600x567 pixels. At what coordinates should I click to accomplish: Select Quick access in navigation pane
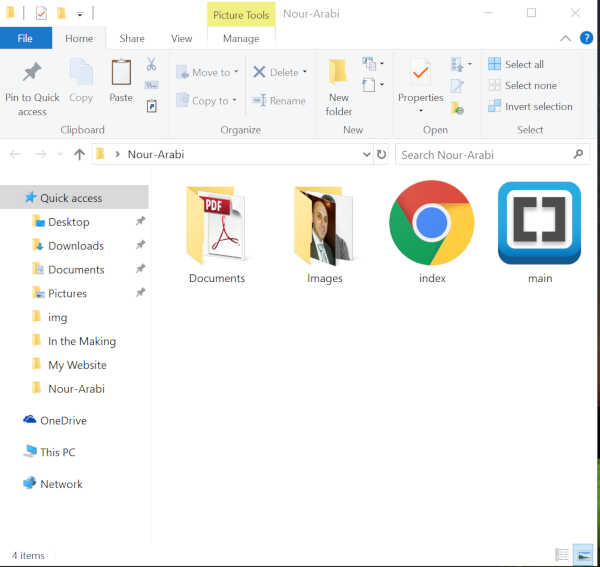74,197
